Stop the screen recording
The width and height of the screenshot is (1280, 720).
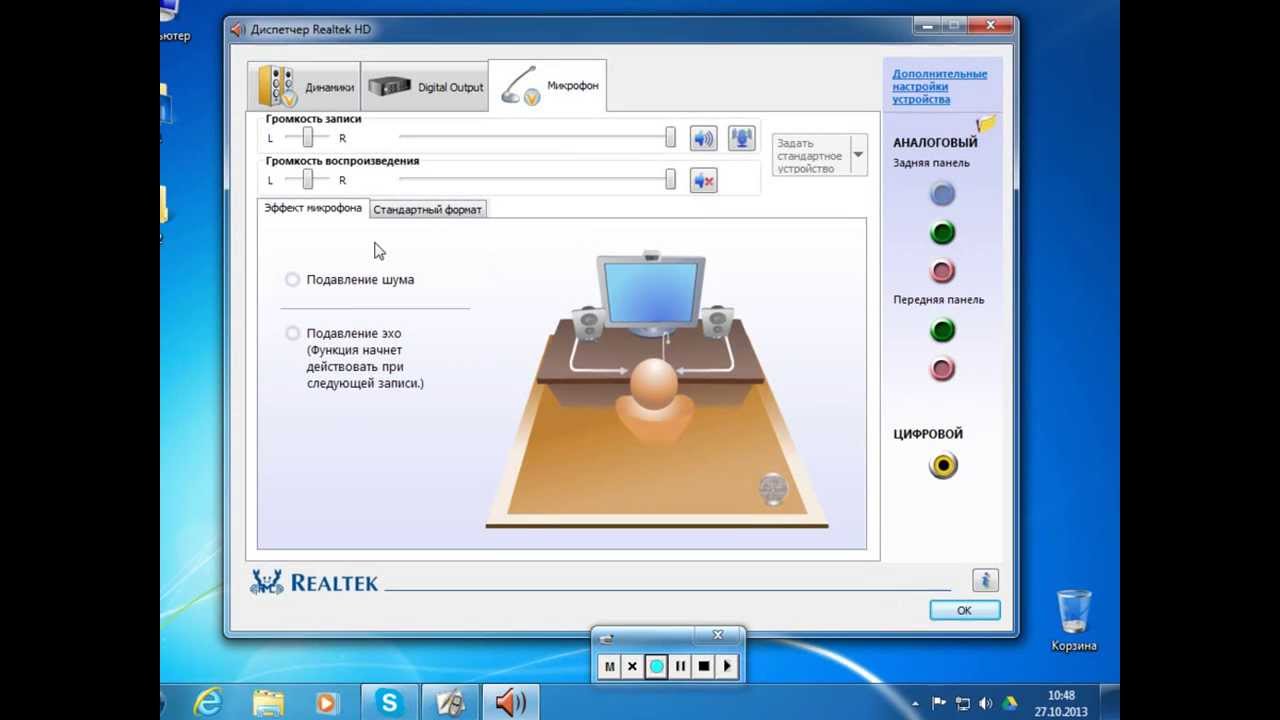[704, 666]
